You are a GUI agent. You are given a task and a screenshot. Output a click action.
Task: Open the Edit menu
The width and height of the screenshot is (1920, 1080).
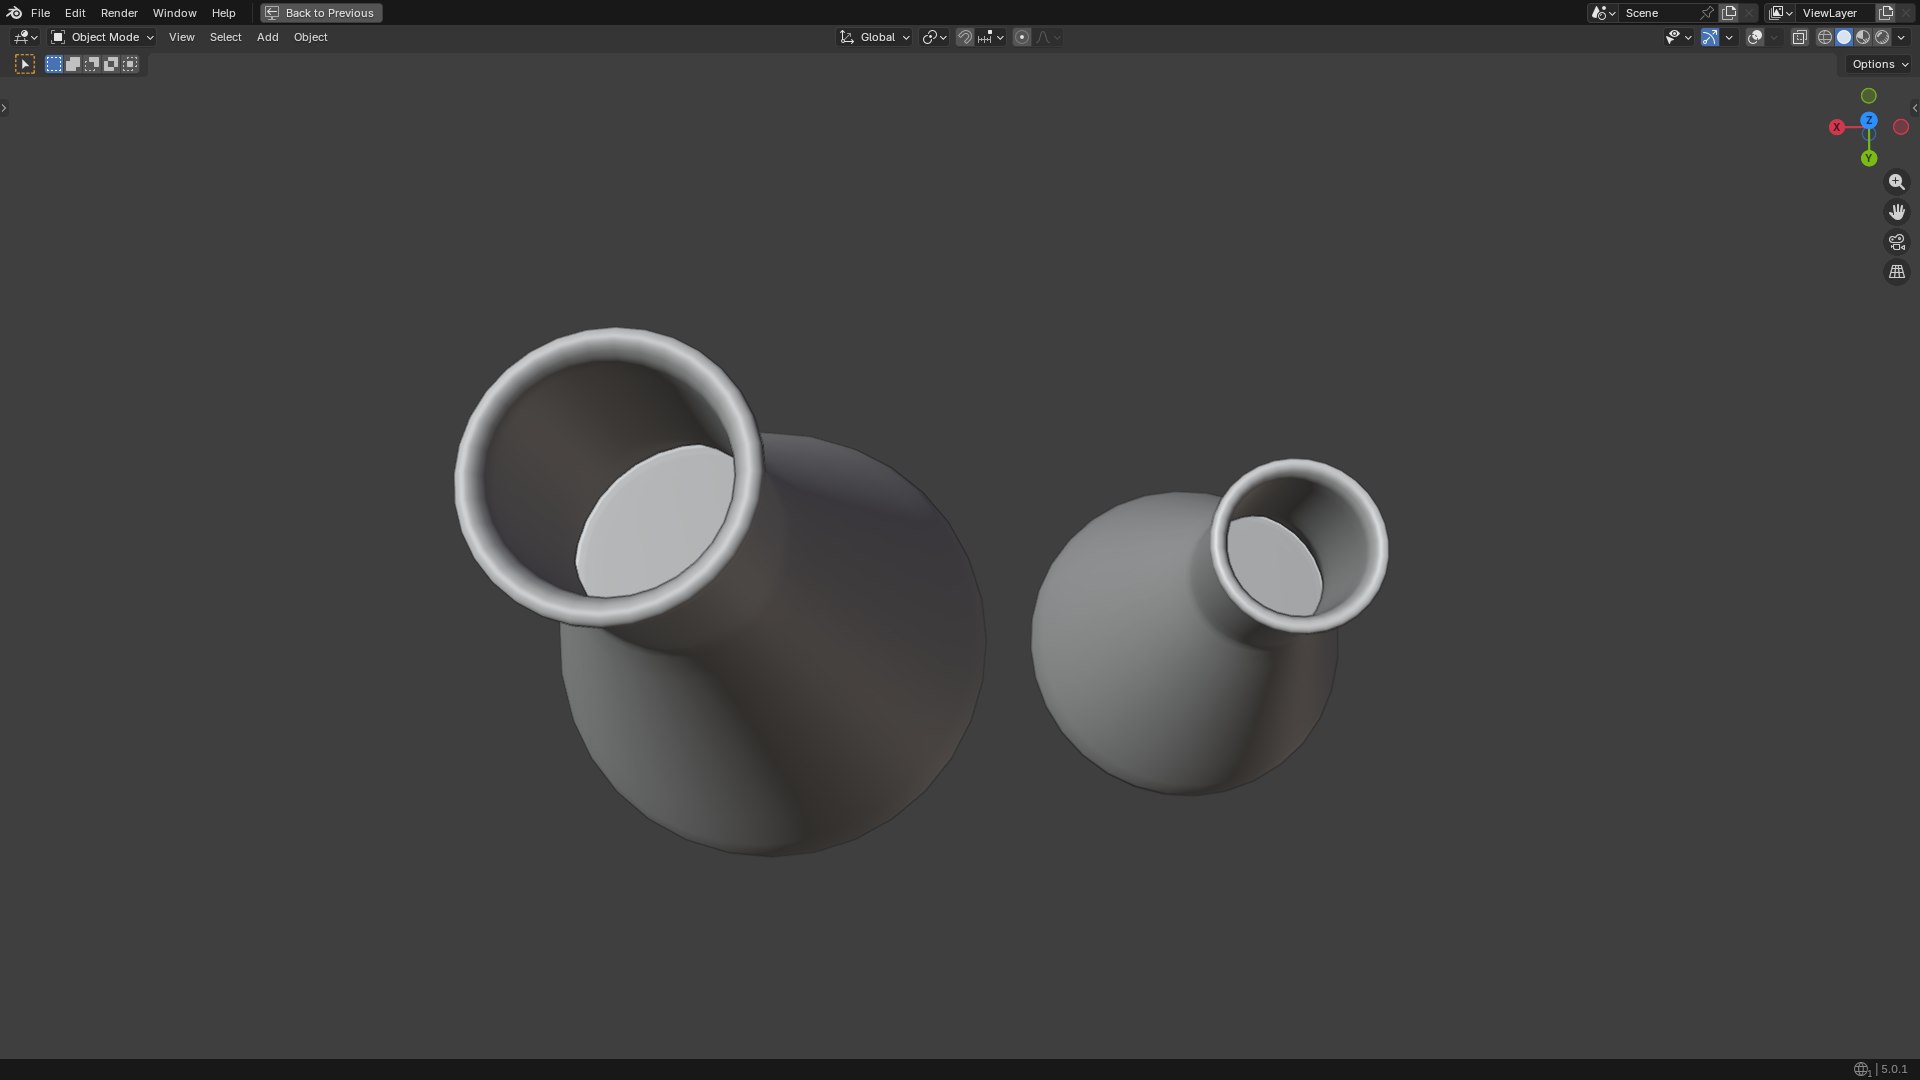click(x=75, y=13)
